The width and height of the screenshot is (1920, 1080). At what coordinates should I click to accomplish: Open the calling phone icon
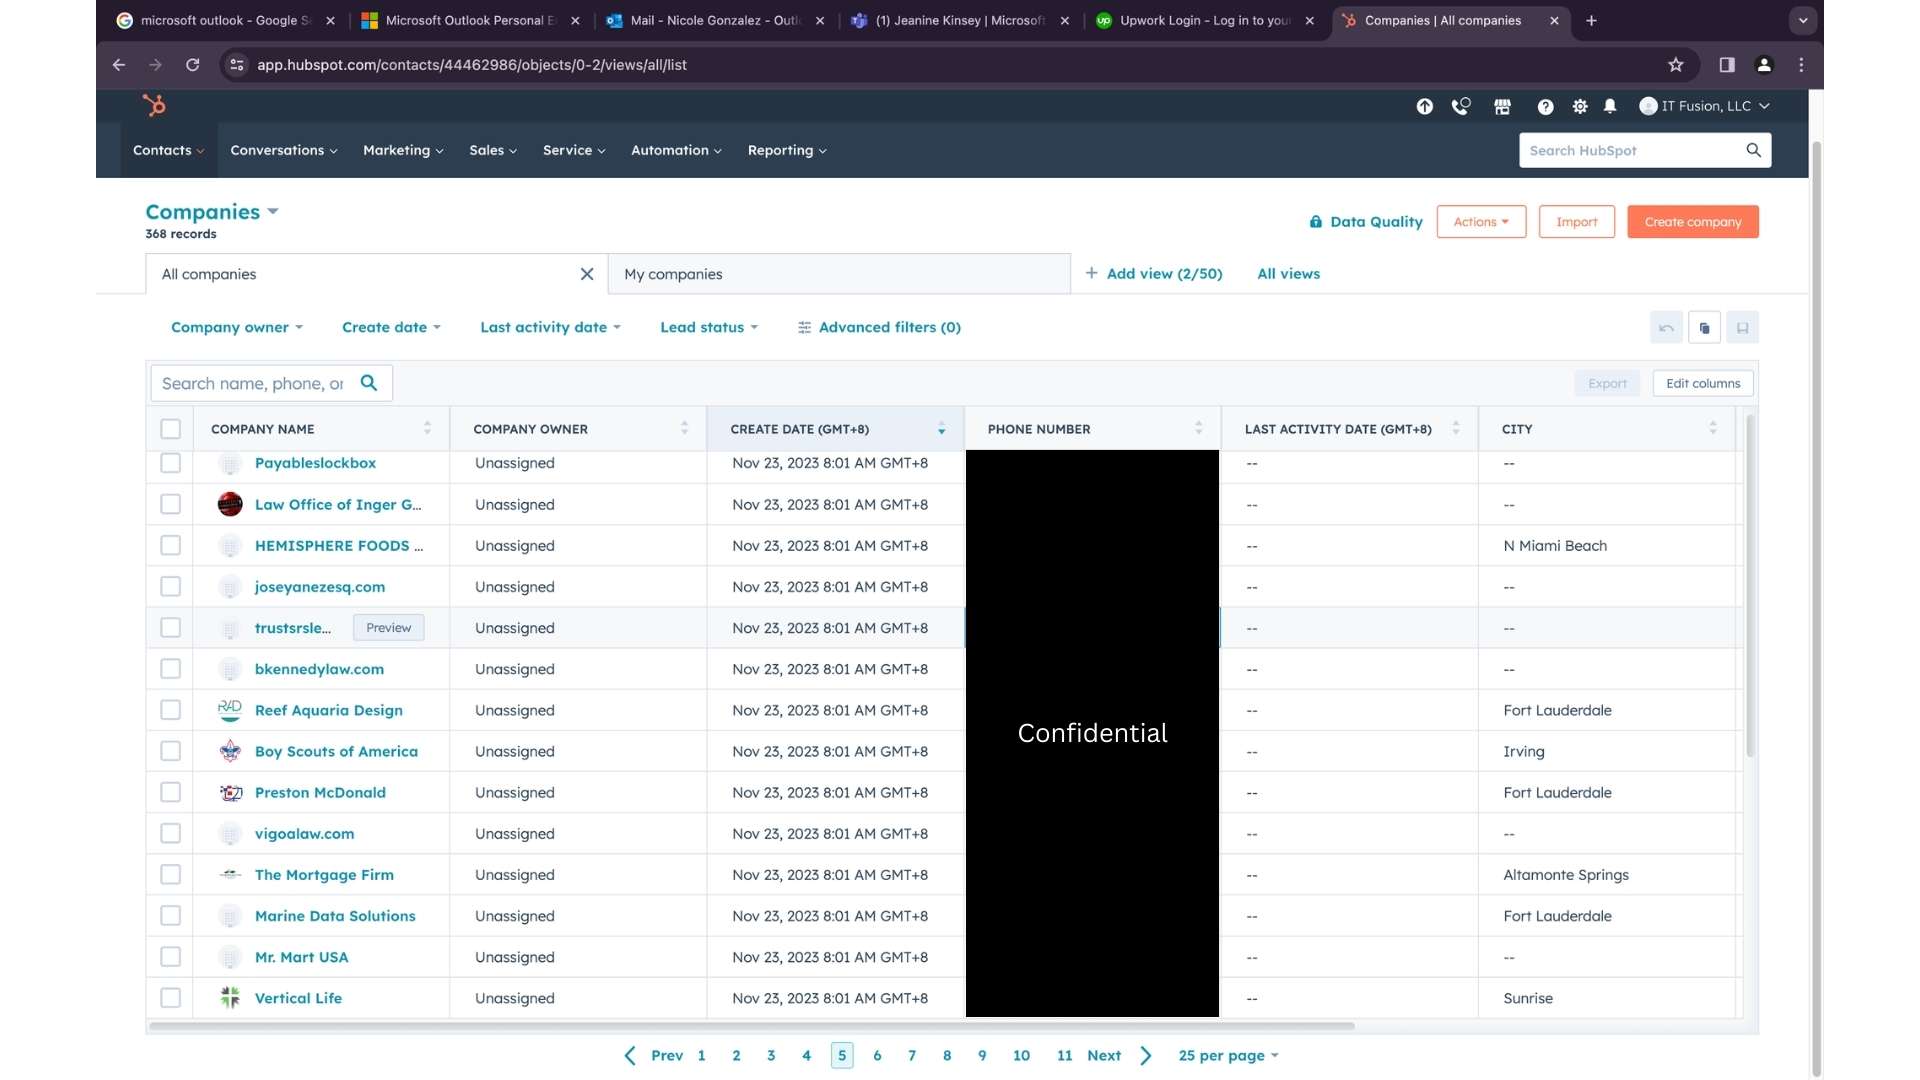pyautogui.click(x=1461, y=106)
